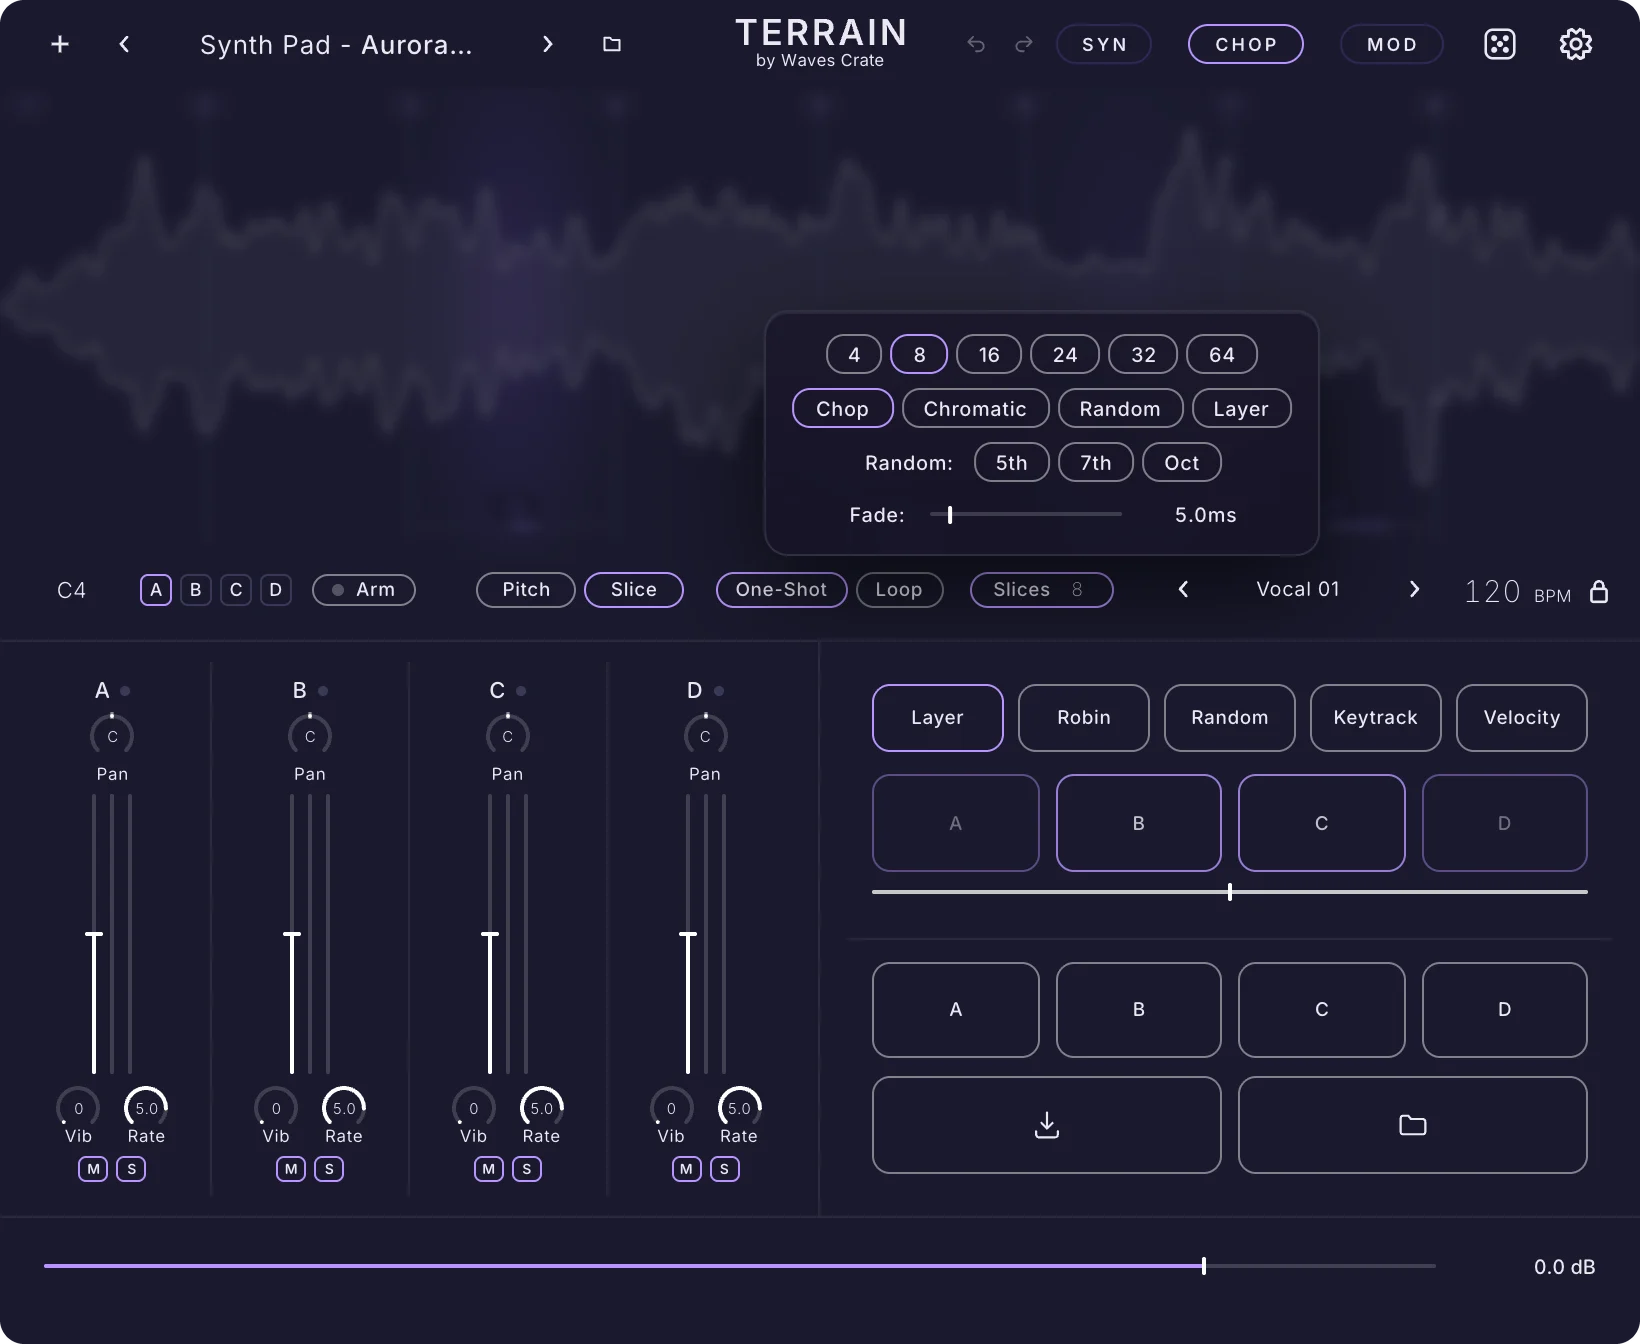The image size is (1640, 1344).
Task: Click the plus icon to add new preset
Action: [x=60, y=44]
